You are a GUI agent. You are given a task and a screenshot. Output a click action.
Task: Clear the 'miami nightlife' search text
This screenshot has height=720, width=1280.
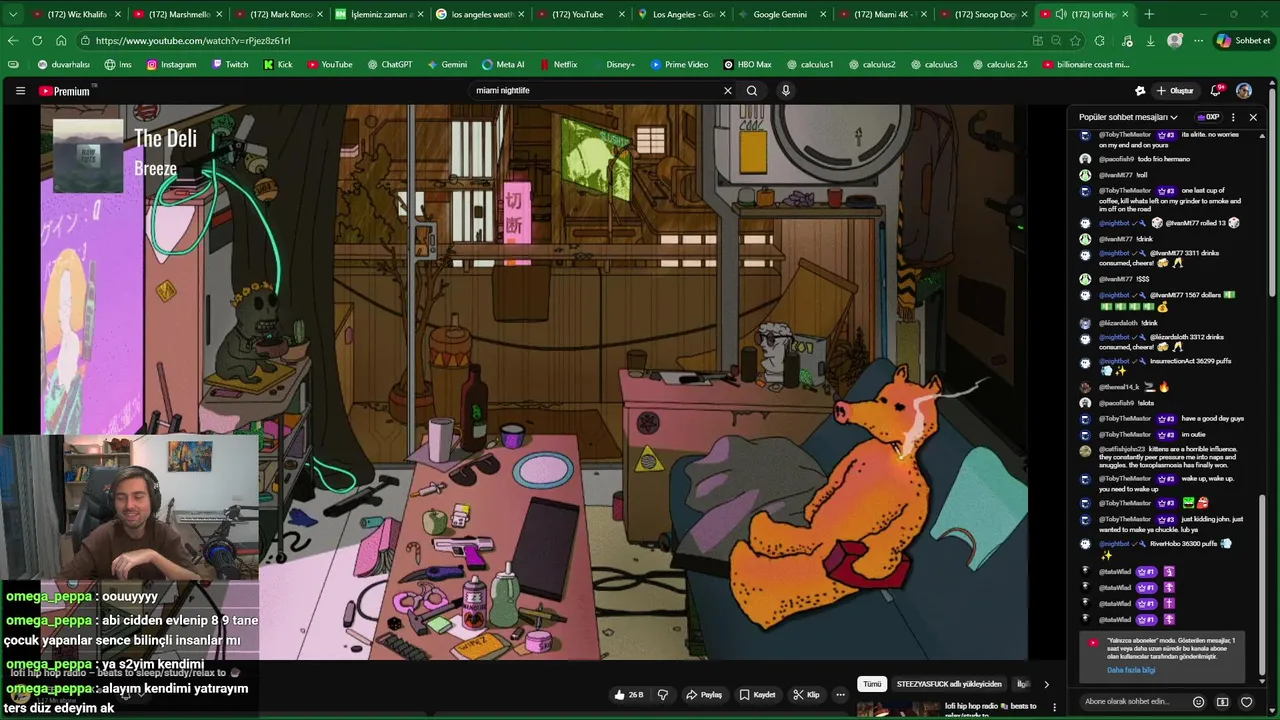[x=728, y=91]
